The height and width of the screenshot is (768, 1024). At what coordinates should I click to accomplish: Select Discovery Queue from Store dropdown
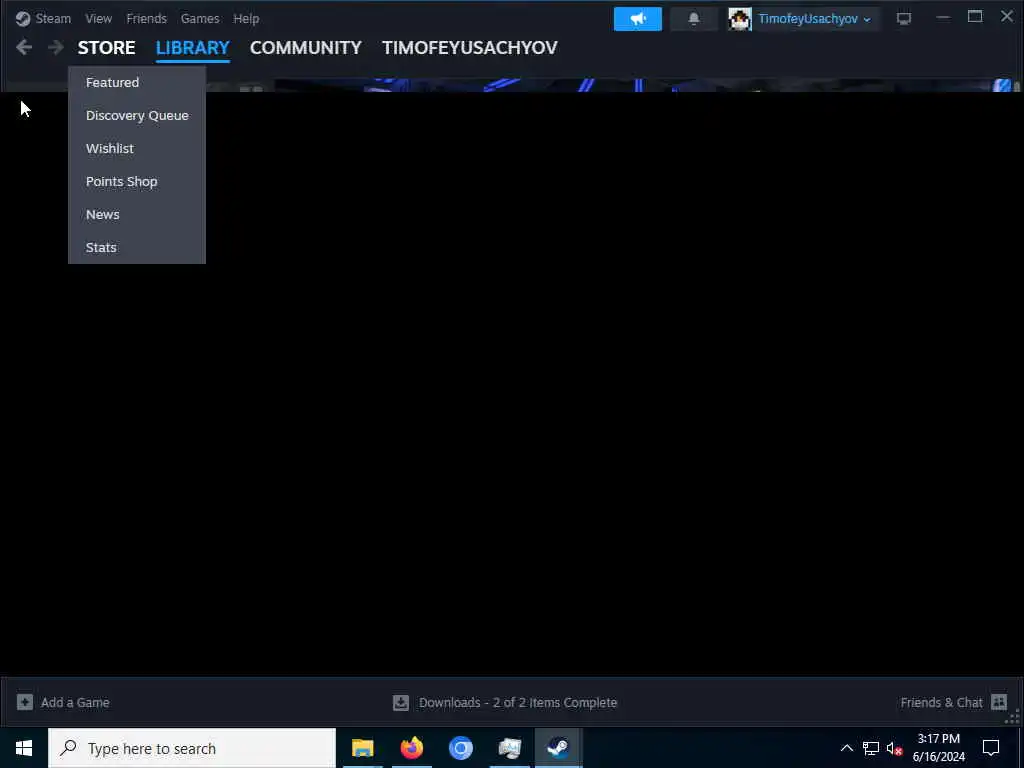(x=136, y=116)
